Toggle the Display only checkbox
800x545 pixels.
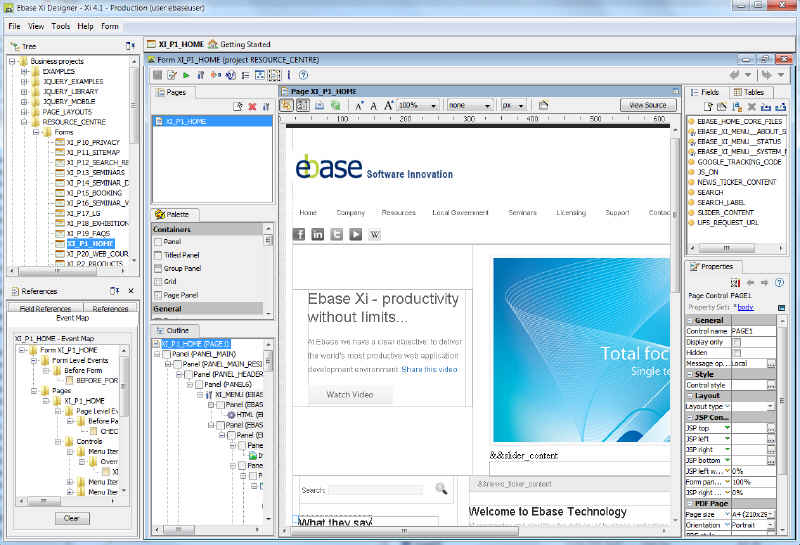coord(737,342)
